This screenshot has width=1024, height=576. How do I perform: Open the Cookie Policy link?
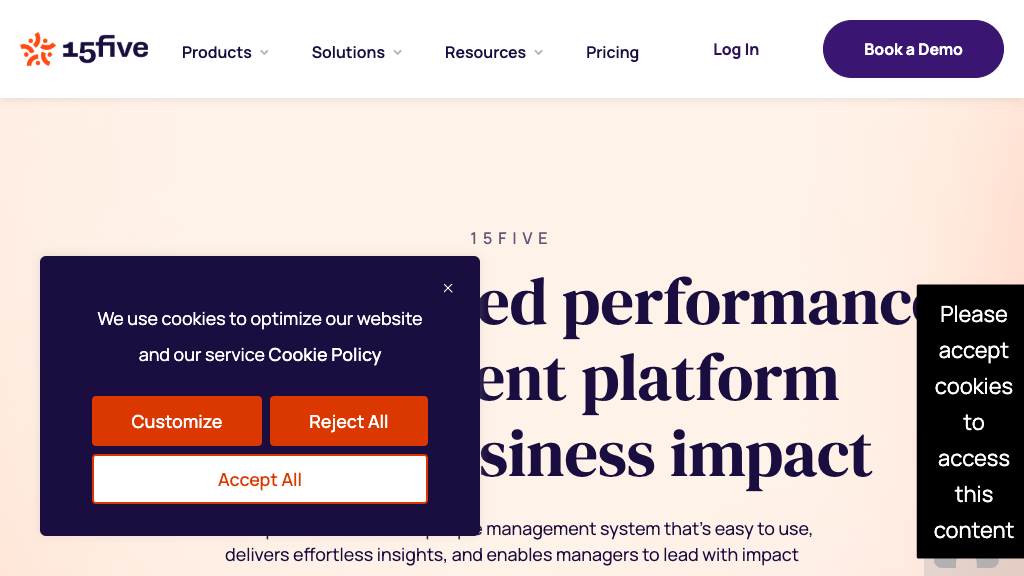[325, 355]
